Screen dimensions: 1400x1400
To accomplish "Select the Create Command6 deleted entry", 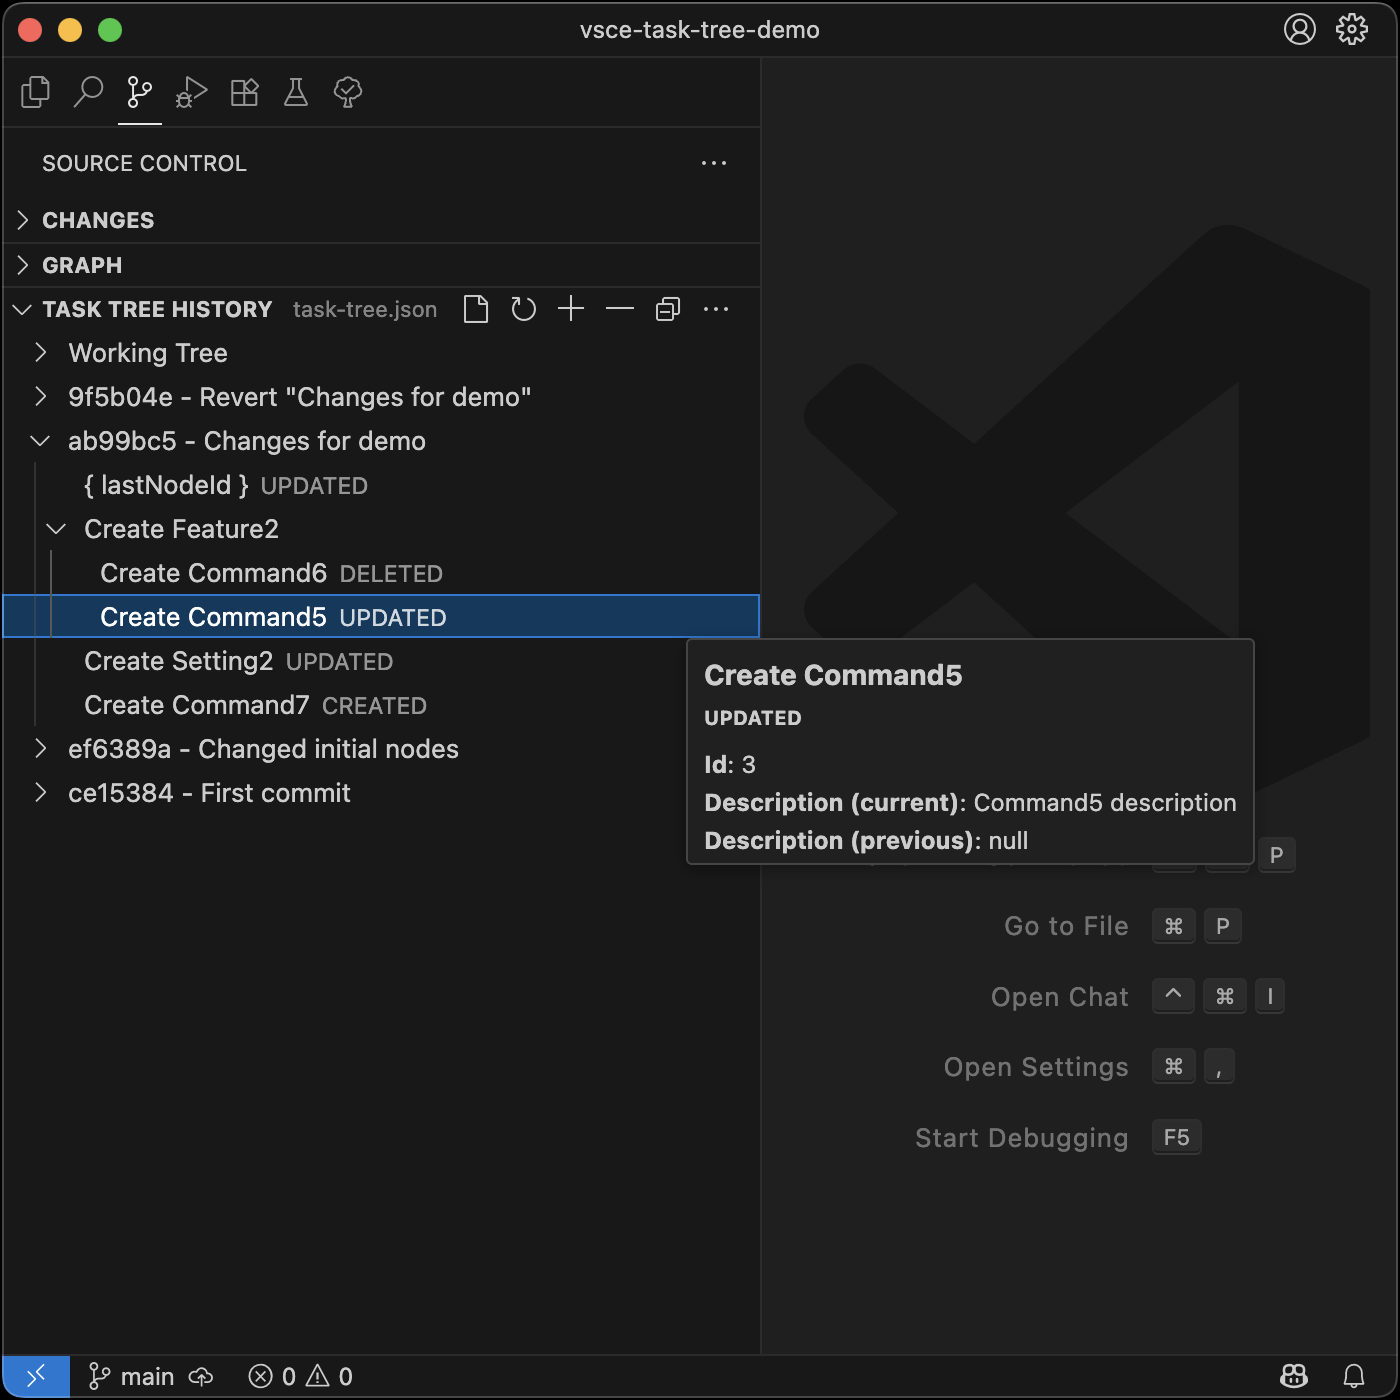I will click(x=213, y=573).
